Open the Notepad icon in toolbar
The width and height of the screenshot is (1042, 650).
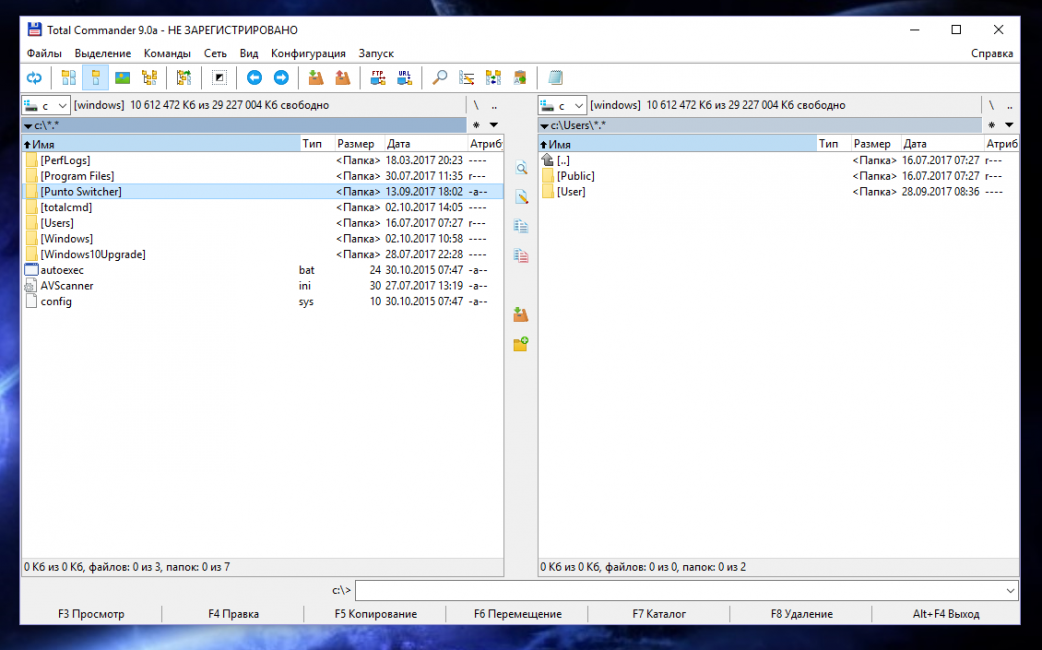(x=555, y=78)
